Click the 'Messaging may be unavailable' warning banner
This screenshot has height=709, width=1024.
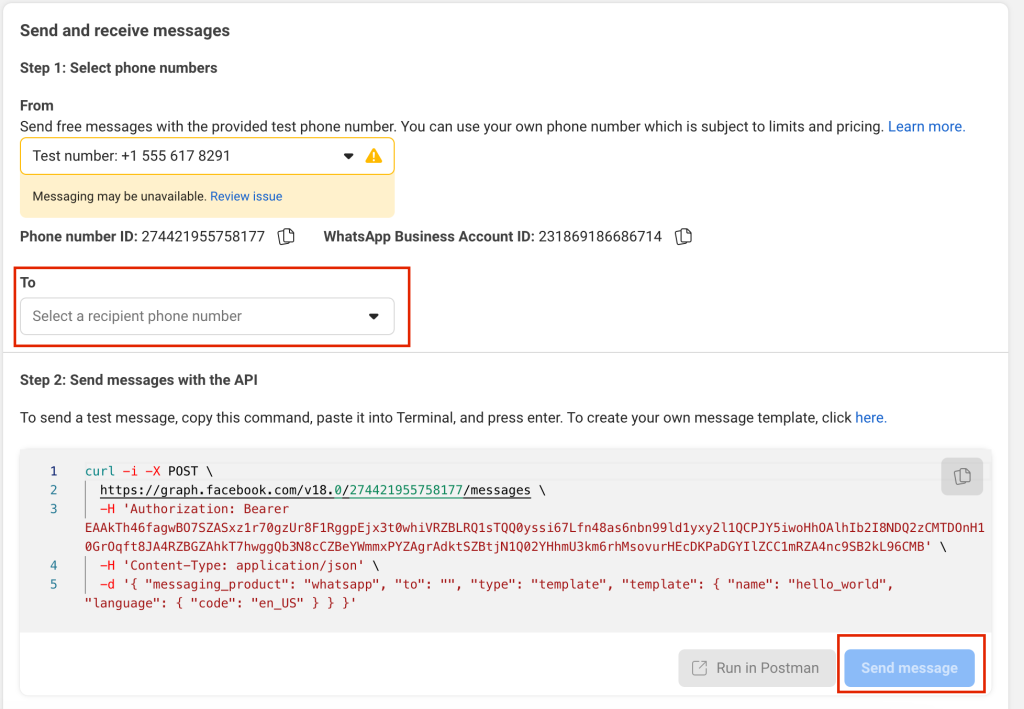point(119,197)
